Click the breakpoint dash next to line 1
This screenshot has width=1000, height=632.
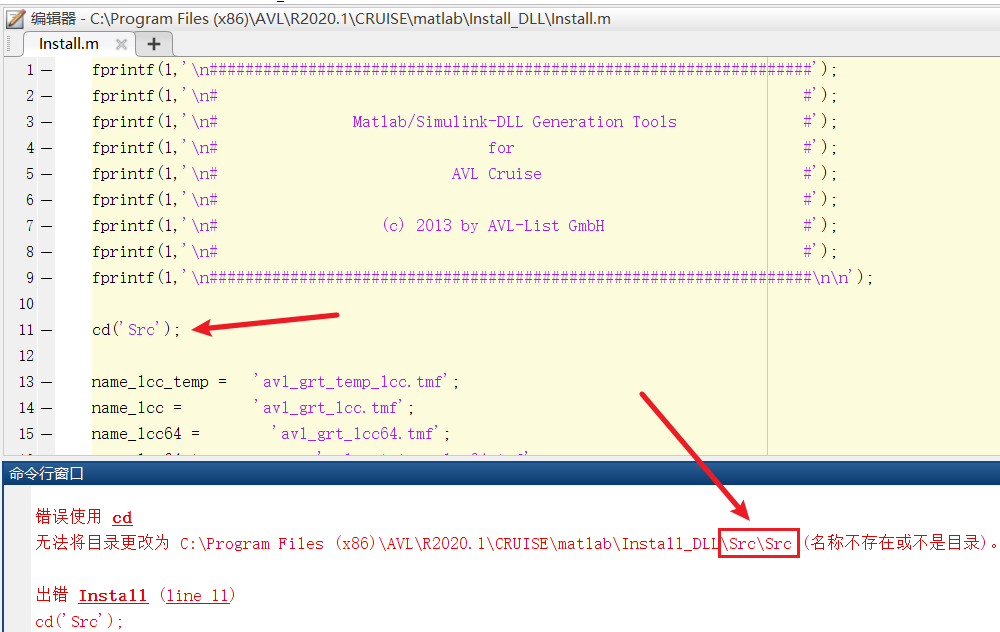(46, 69)
